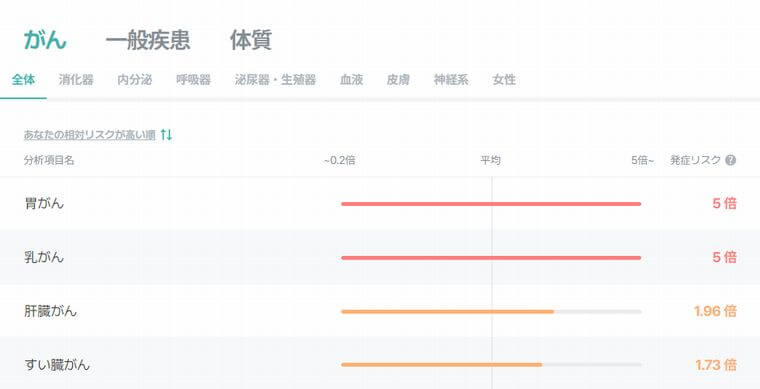Select the 消化器 category tab

coord(76,79)
